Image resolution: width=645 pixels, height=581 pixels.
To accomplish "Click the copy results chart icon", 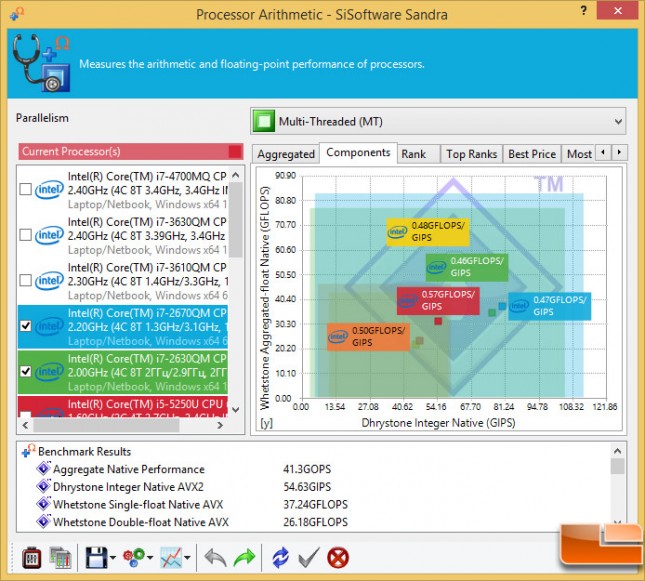I will (60, 558).
